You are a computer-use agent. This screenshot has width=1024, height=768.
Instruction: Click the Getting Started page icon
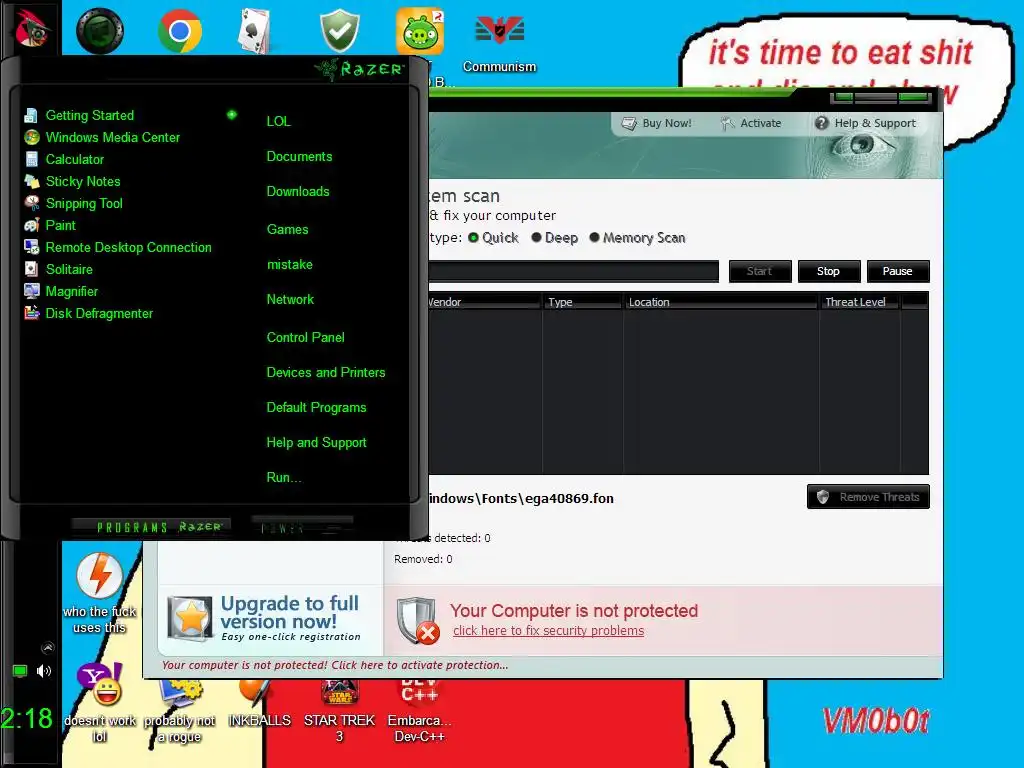tap(31, 116)
